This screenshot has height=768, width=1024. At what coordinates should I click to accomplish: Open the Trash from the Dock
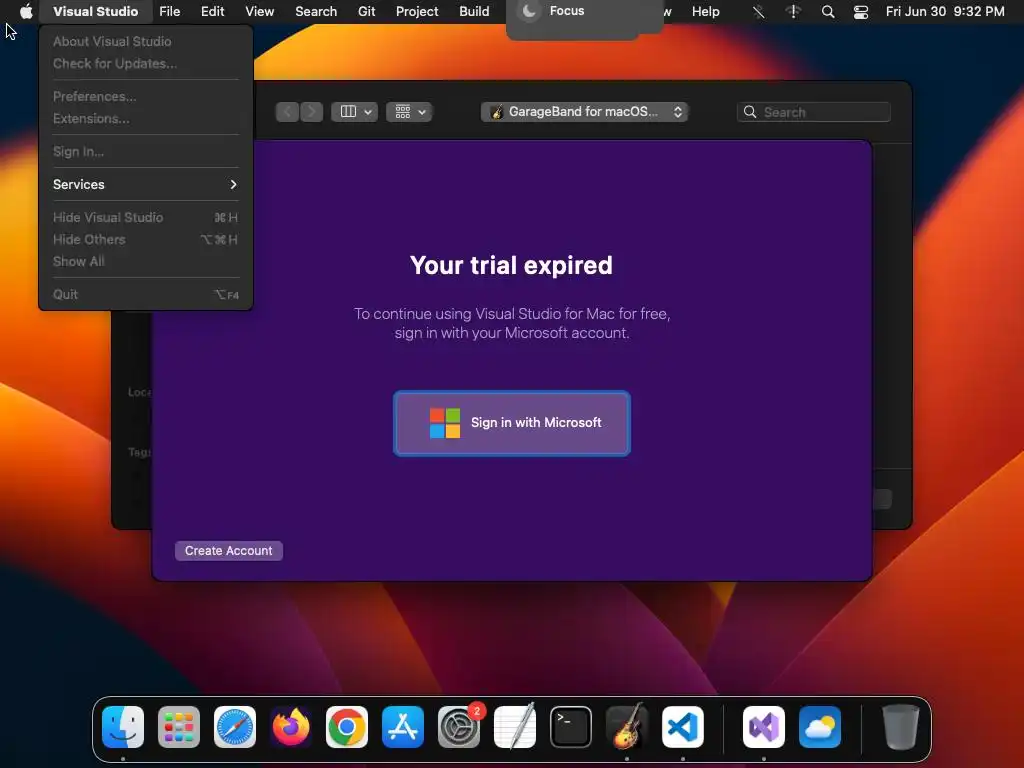901,727
